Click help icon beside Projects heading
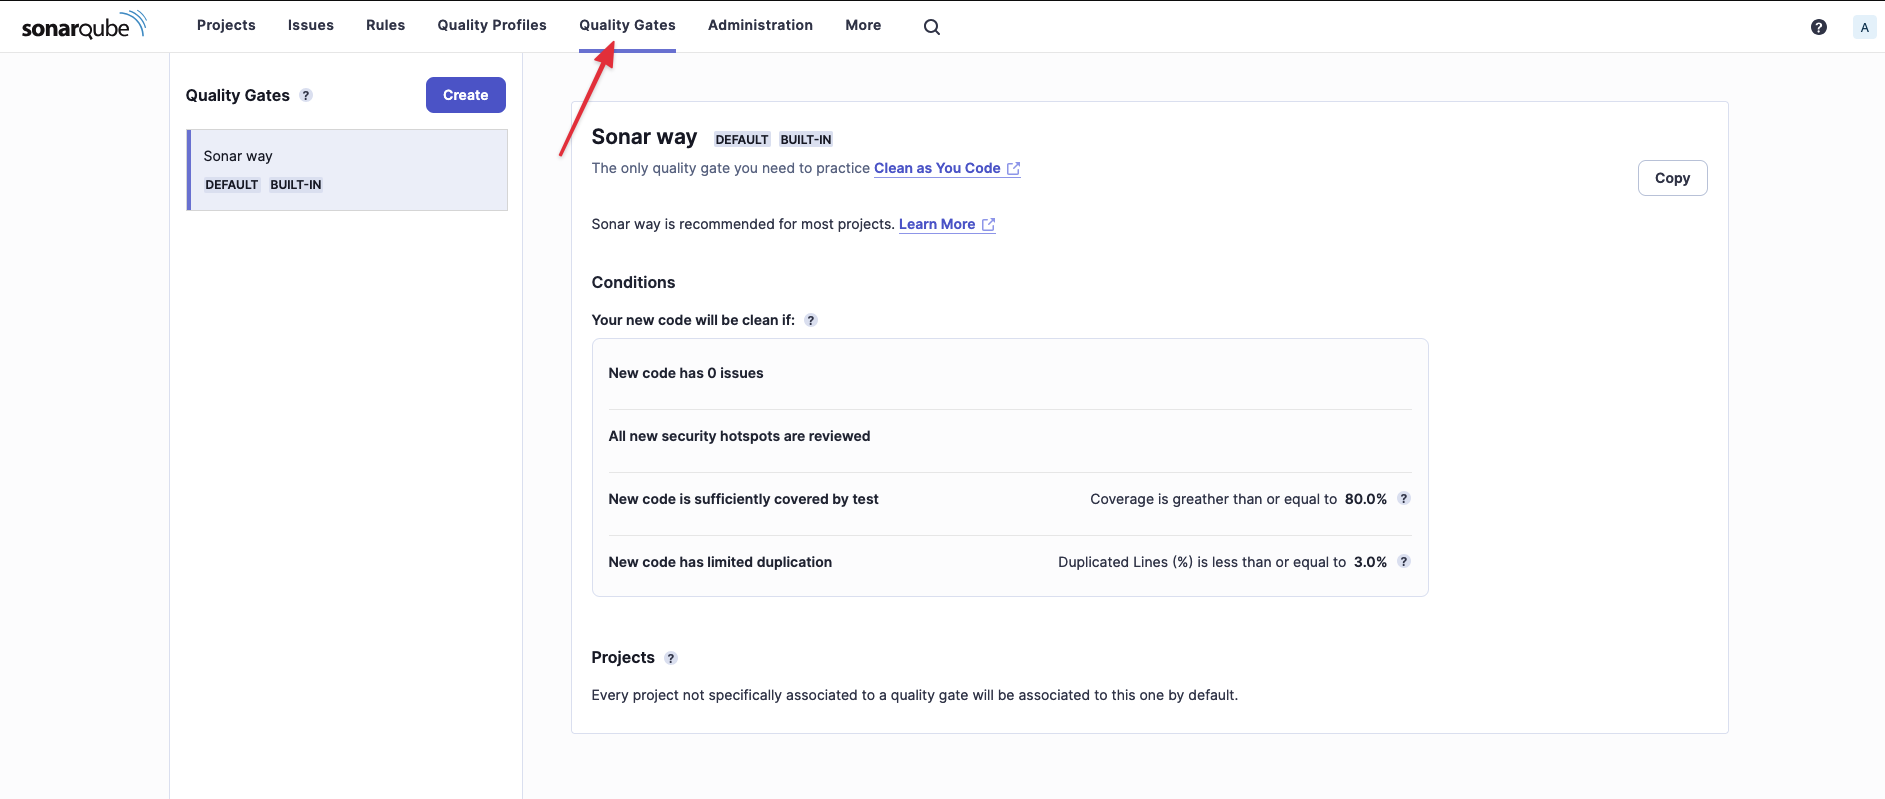1885x799 pixels. click(x=671, y=658)
